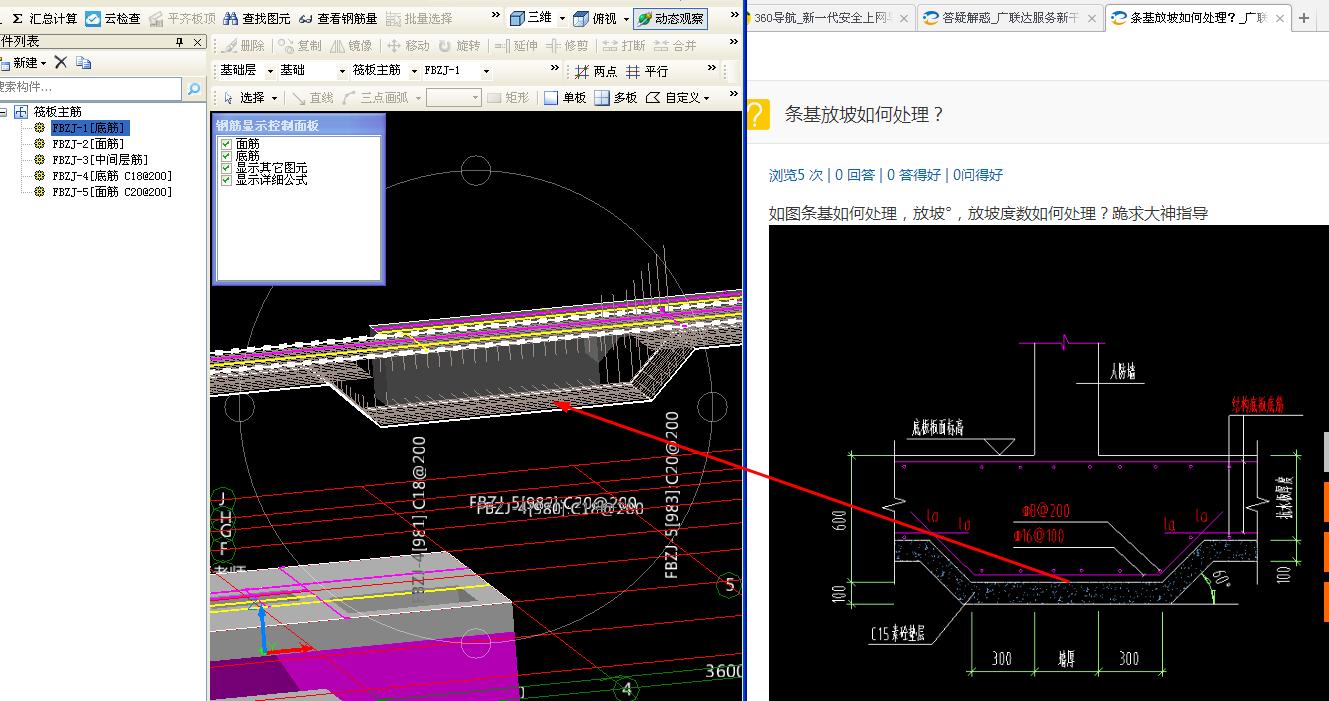Click the 0问得好 link
The height and width of the screenshot is (701, 1329).
[x=977, y=175]
